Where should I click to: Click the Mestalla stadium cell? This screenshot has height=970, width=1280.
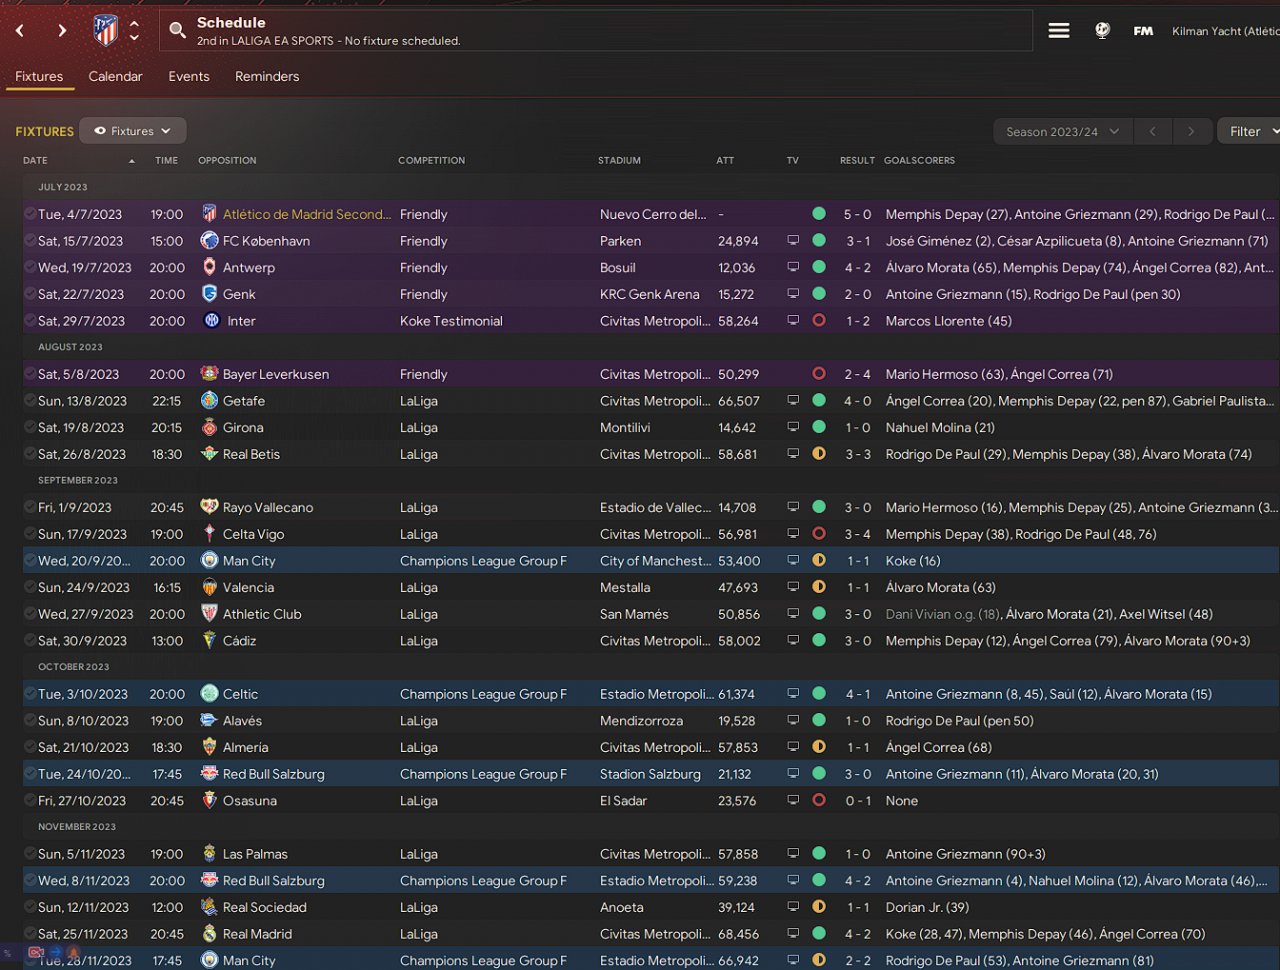(625, 587)
